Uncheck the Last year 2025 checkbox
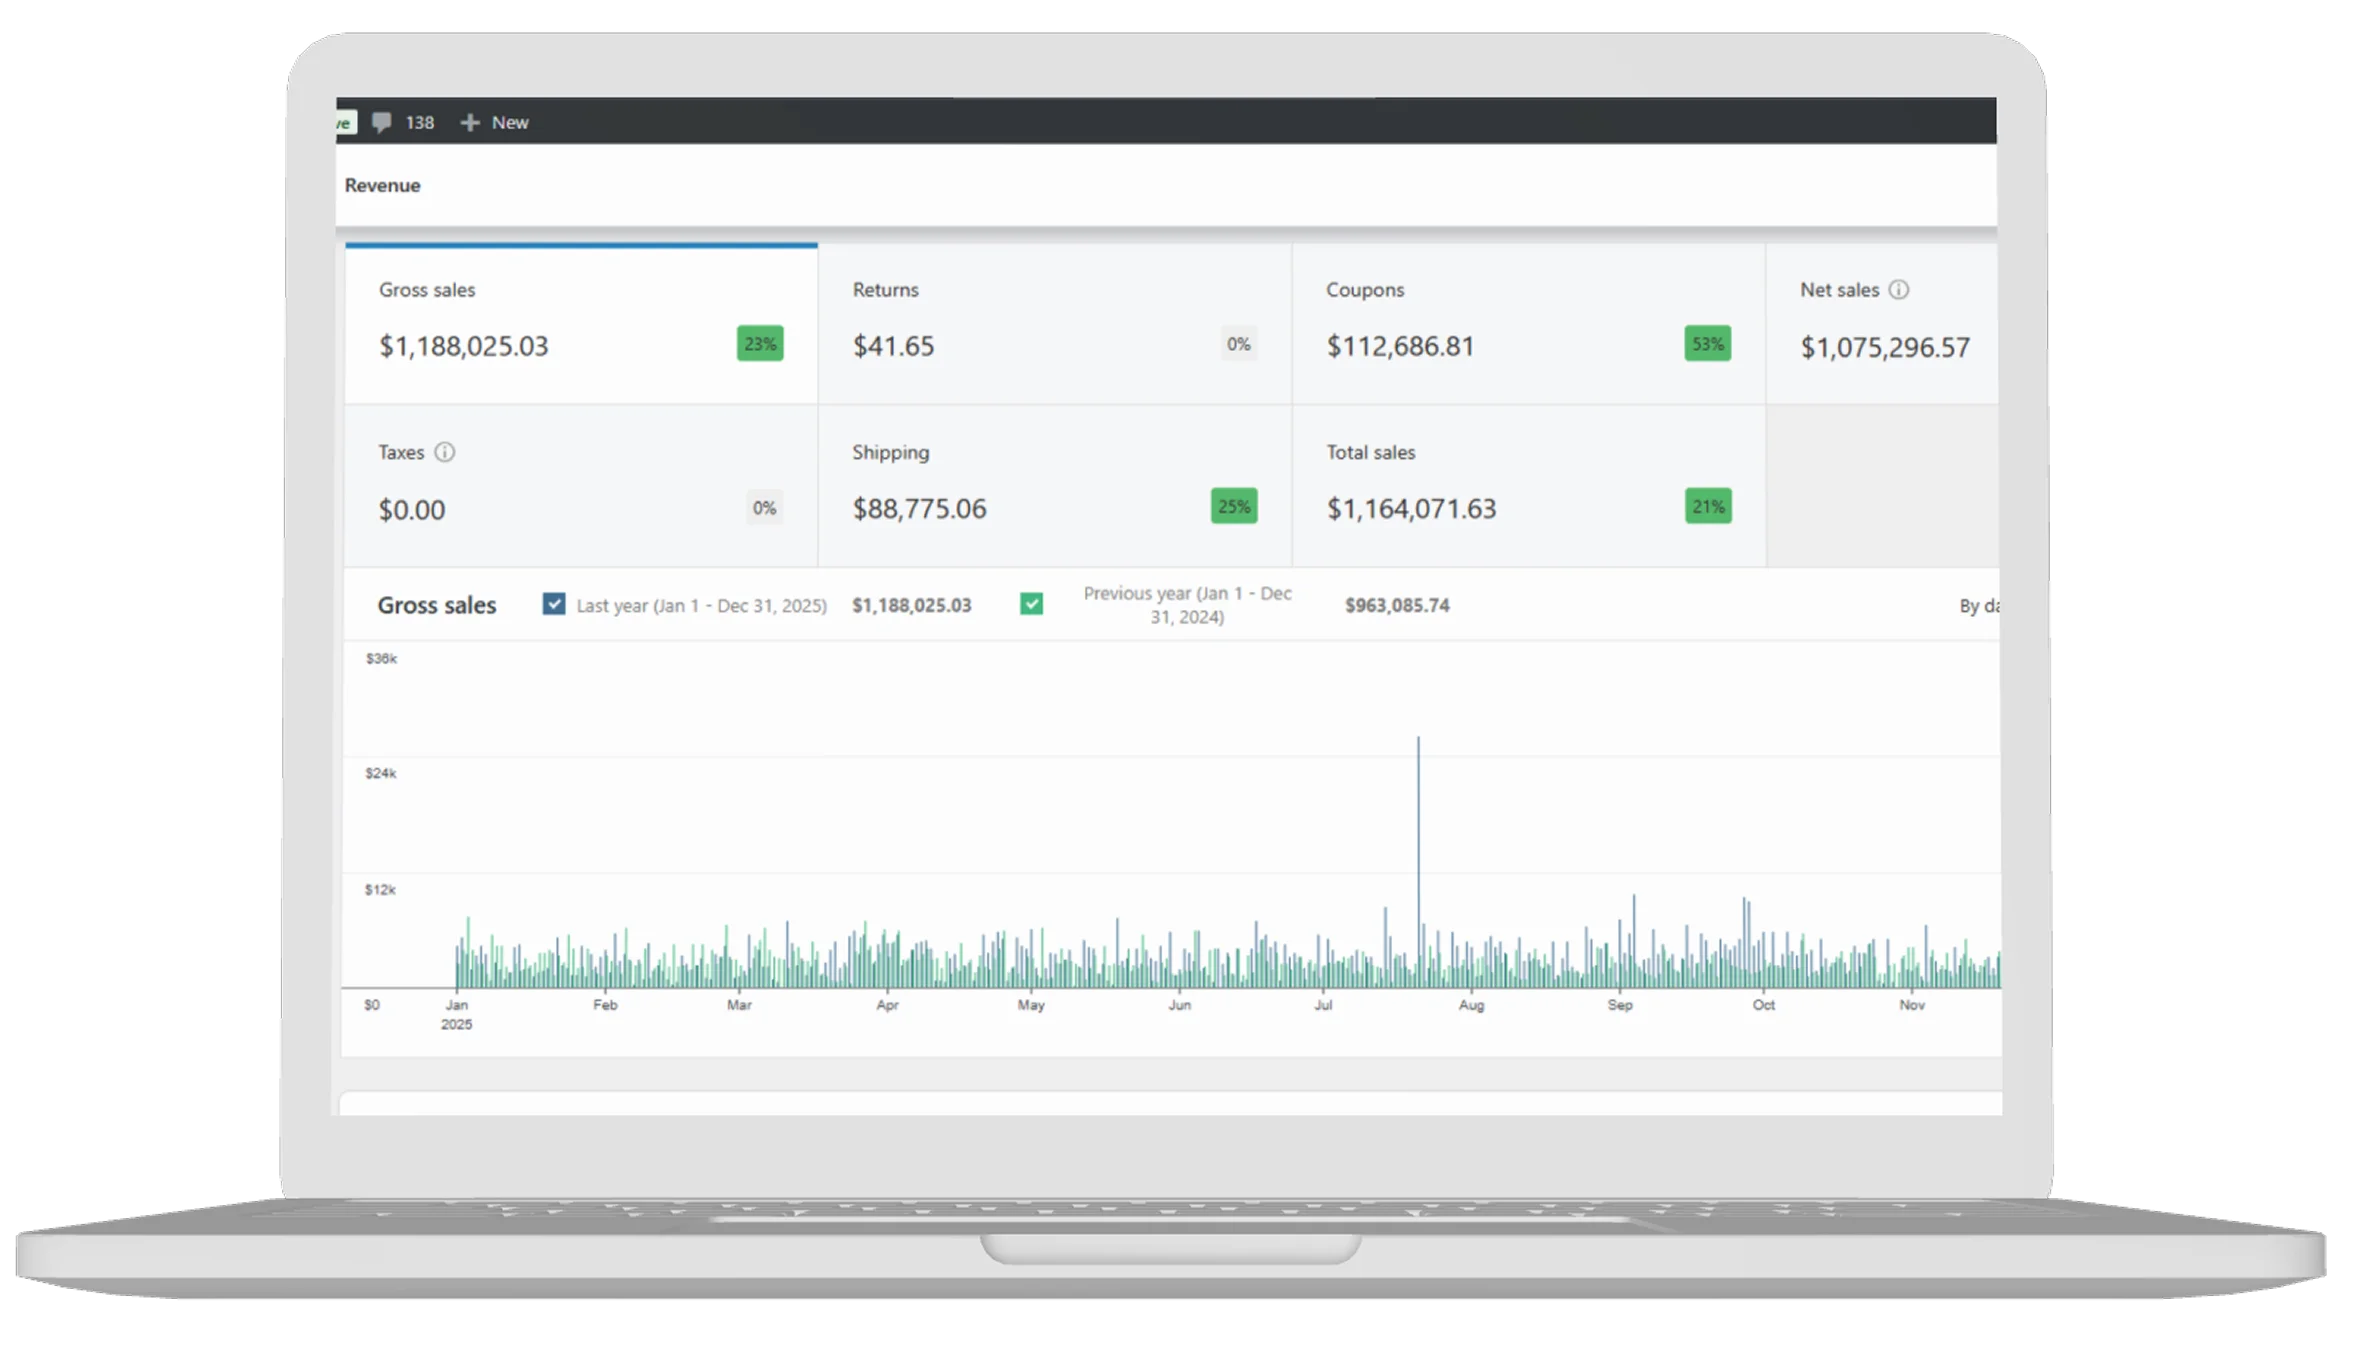This screenshot has height=1345, width=2379. pos(554,604)
